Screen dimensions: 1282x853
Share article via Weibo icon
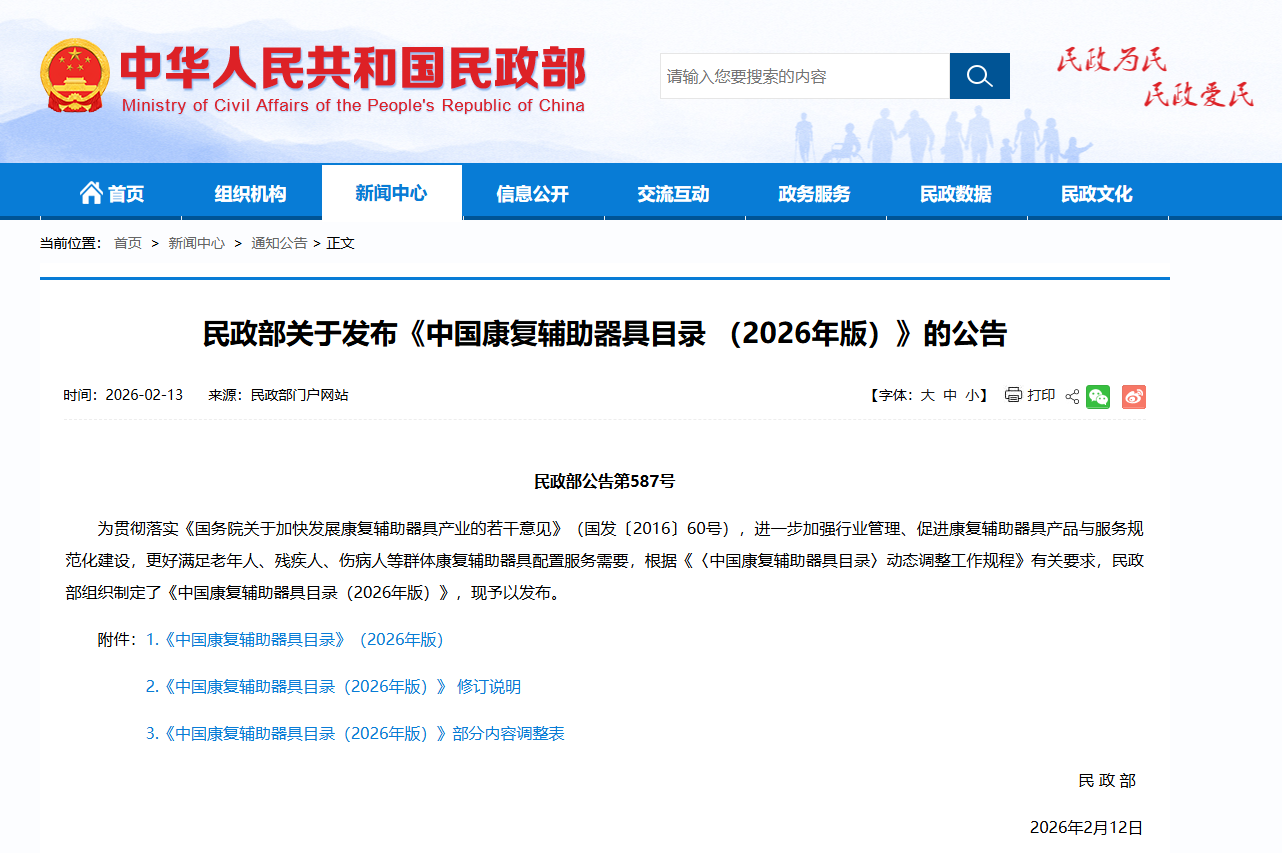coord(1133,396)
